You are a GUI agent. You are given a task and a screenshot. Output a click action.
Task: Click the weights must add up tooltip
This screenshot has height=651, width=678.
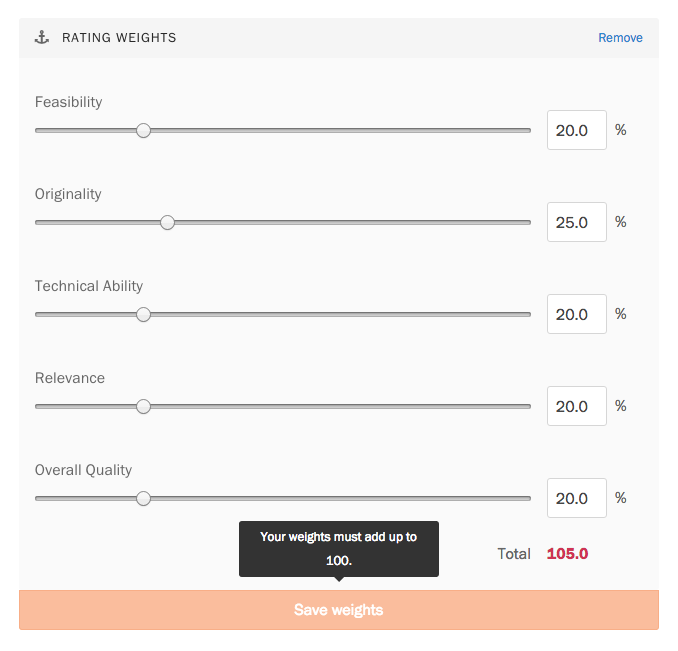click(x=339, y=549)
